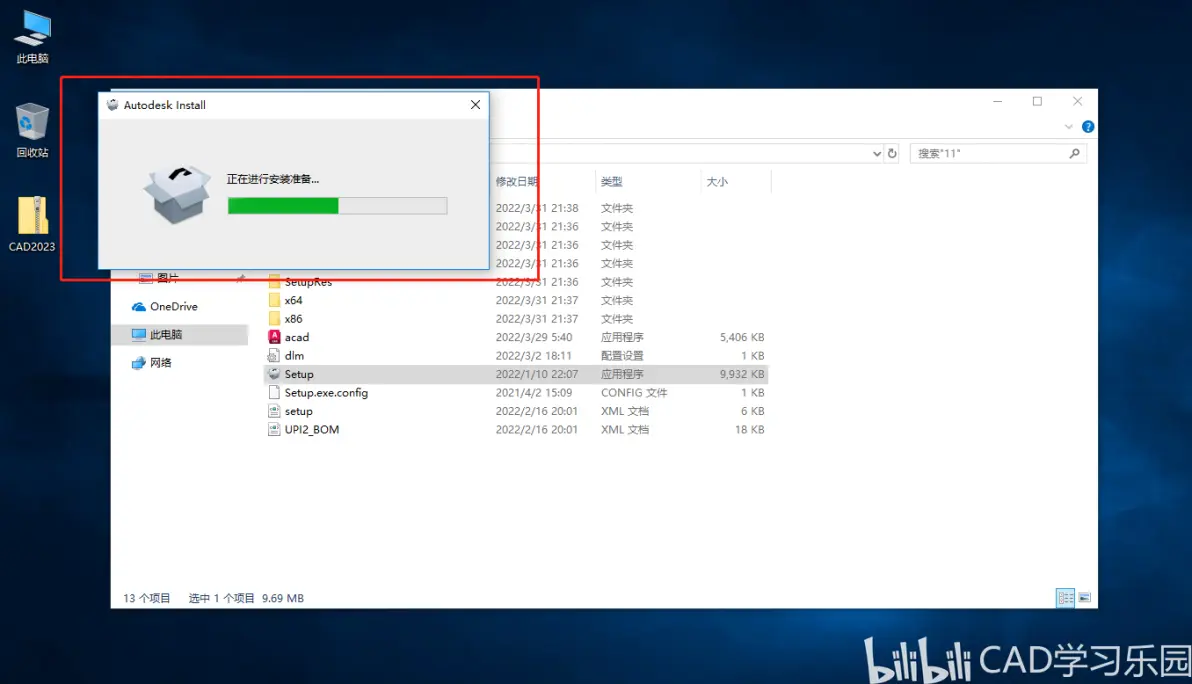Click the 网络 network icon in sidebar
The width and height of the screenshot is (1192, 684).
pos(138,363)
